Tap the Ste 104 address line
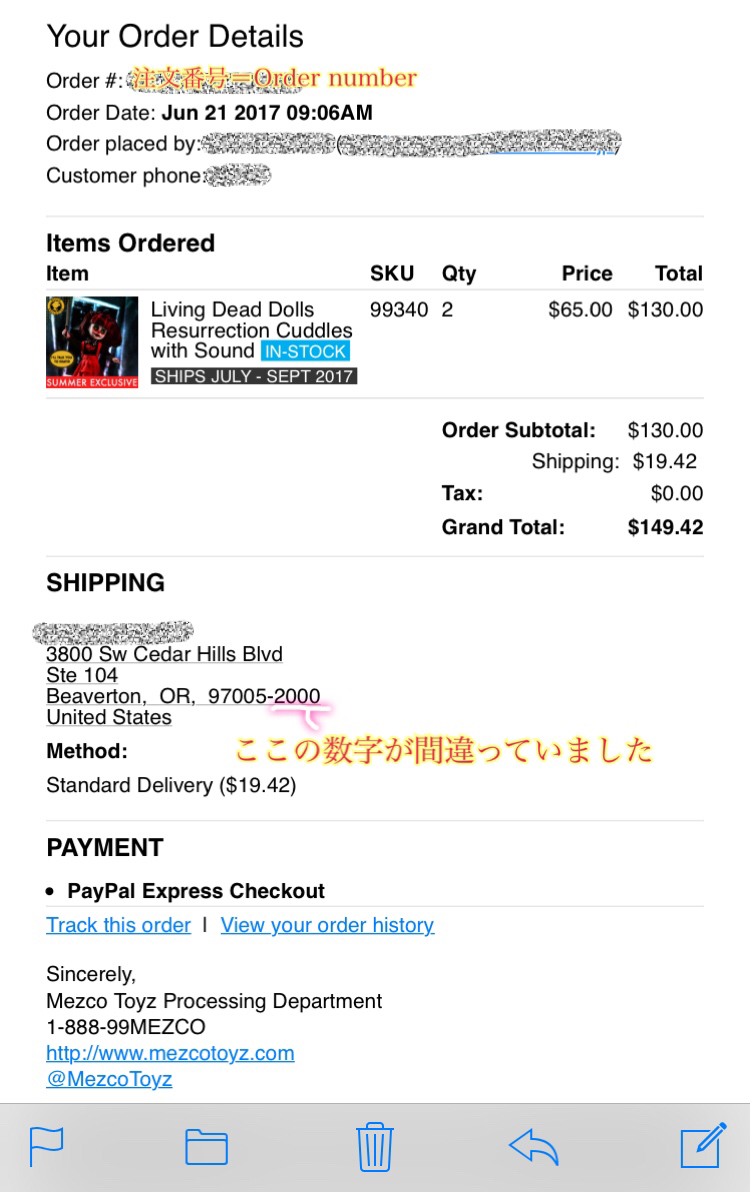The image size is (750, 1192). (x=82, y=675)
